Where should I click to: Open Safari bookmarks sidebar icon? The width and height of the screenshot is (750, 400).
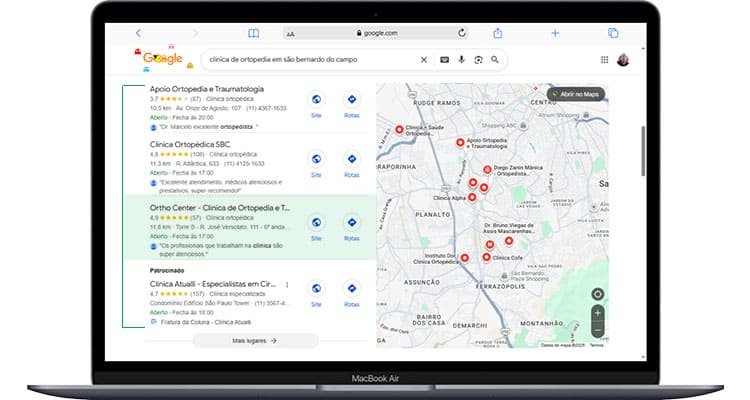[253, 33]
